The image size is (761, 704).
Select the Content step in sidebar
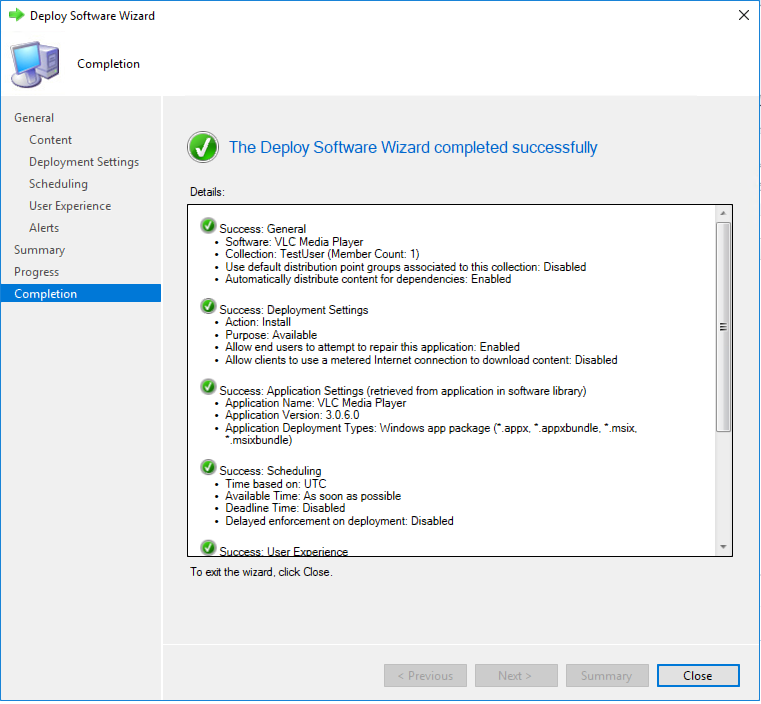(x=50, y=140)
